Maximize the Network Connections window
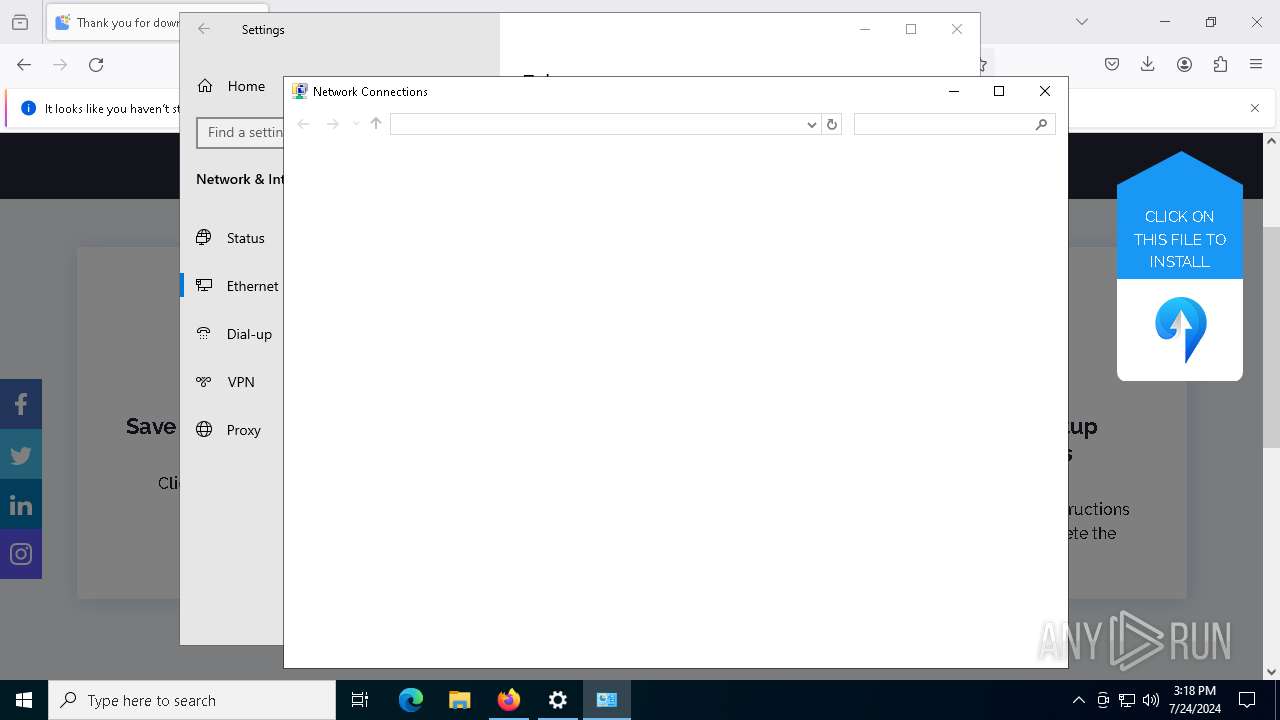This screenshot has width=1280, height=720. (x=998, y=91)
